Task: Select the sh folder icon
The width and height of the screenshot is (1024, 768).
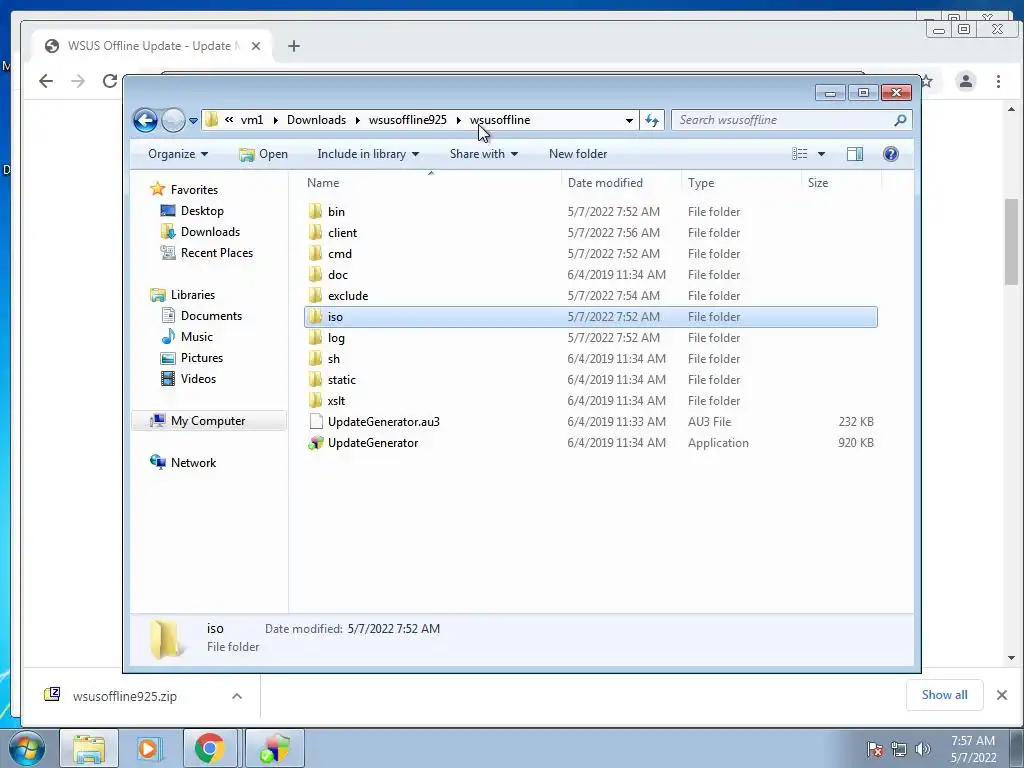Action: [315, 359]
